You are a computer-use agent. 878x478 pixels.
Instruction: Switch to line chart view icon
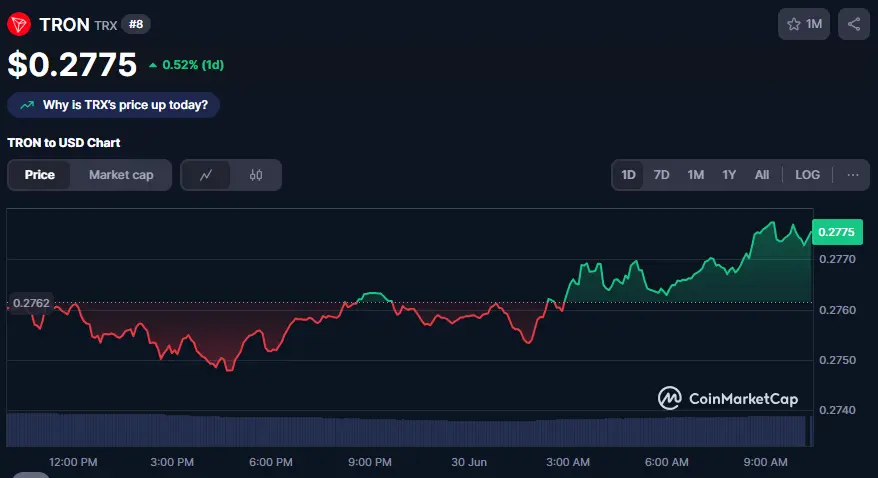pos(206,175)
